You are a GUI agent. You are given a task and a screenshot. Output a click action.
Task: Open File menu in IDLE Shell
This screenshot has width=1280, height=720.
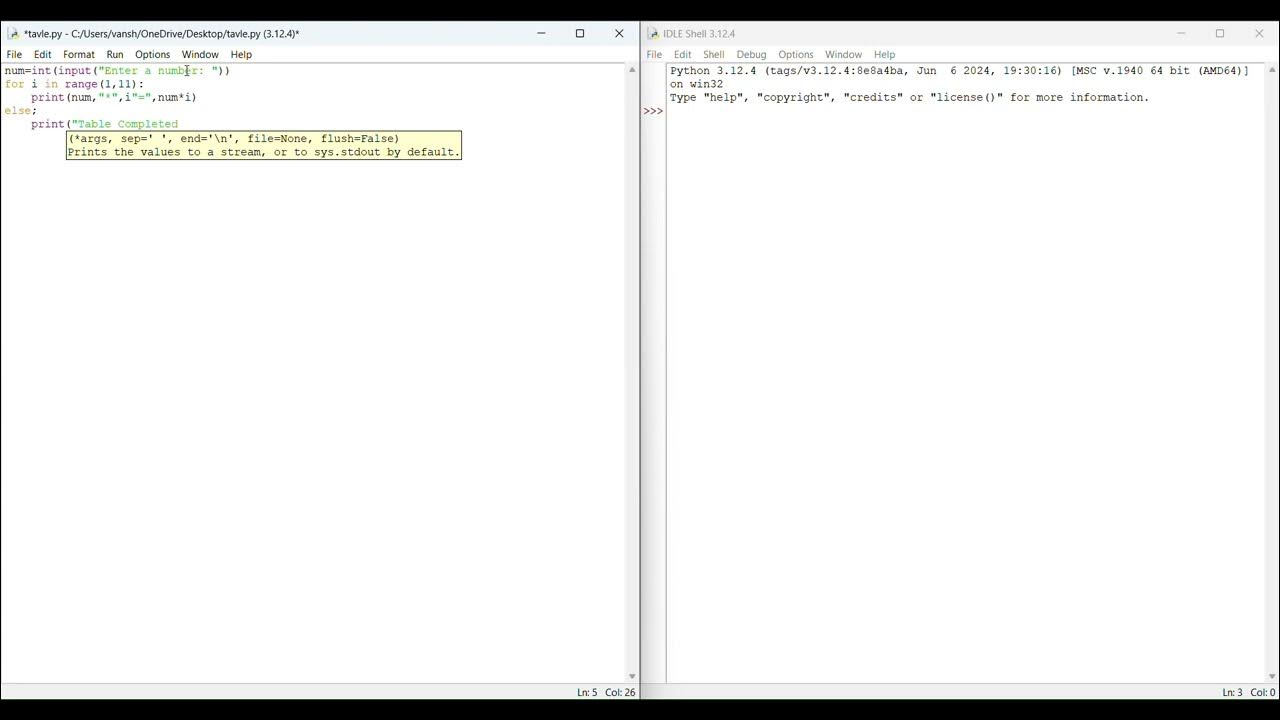[654, 54]
